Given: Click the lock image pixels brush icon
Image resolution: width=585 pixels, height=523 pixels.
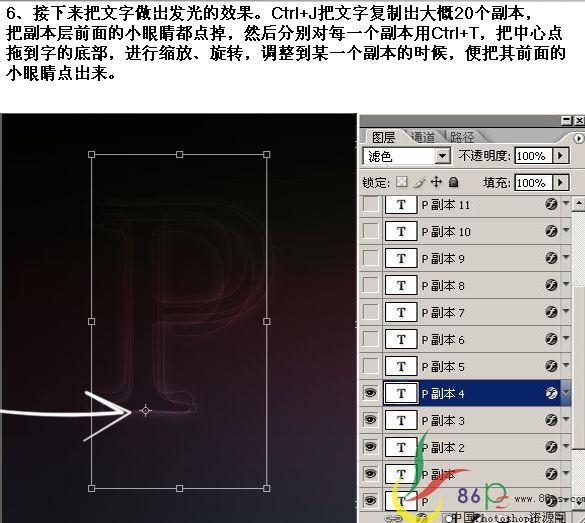Looking at the screenshot, I should coord(420,182).
